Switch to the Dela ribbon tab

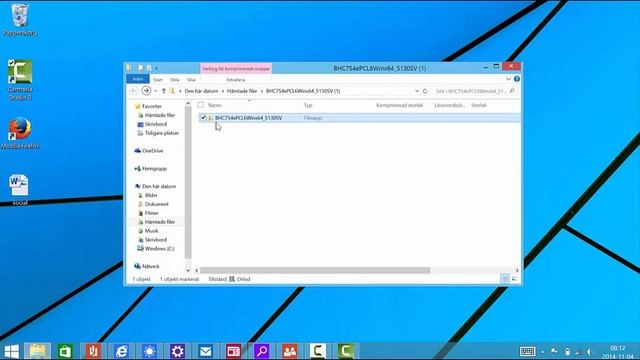tap(175, 80)
